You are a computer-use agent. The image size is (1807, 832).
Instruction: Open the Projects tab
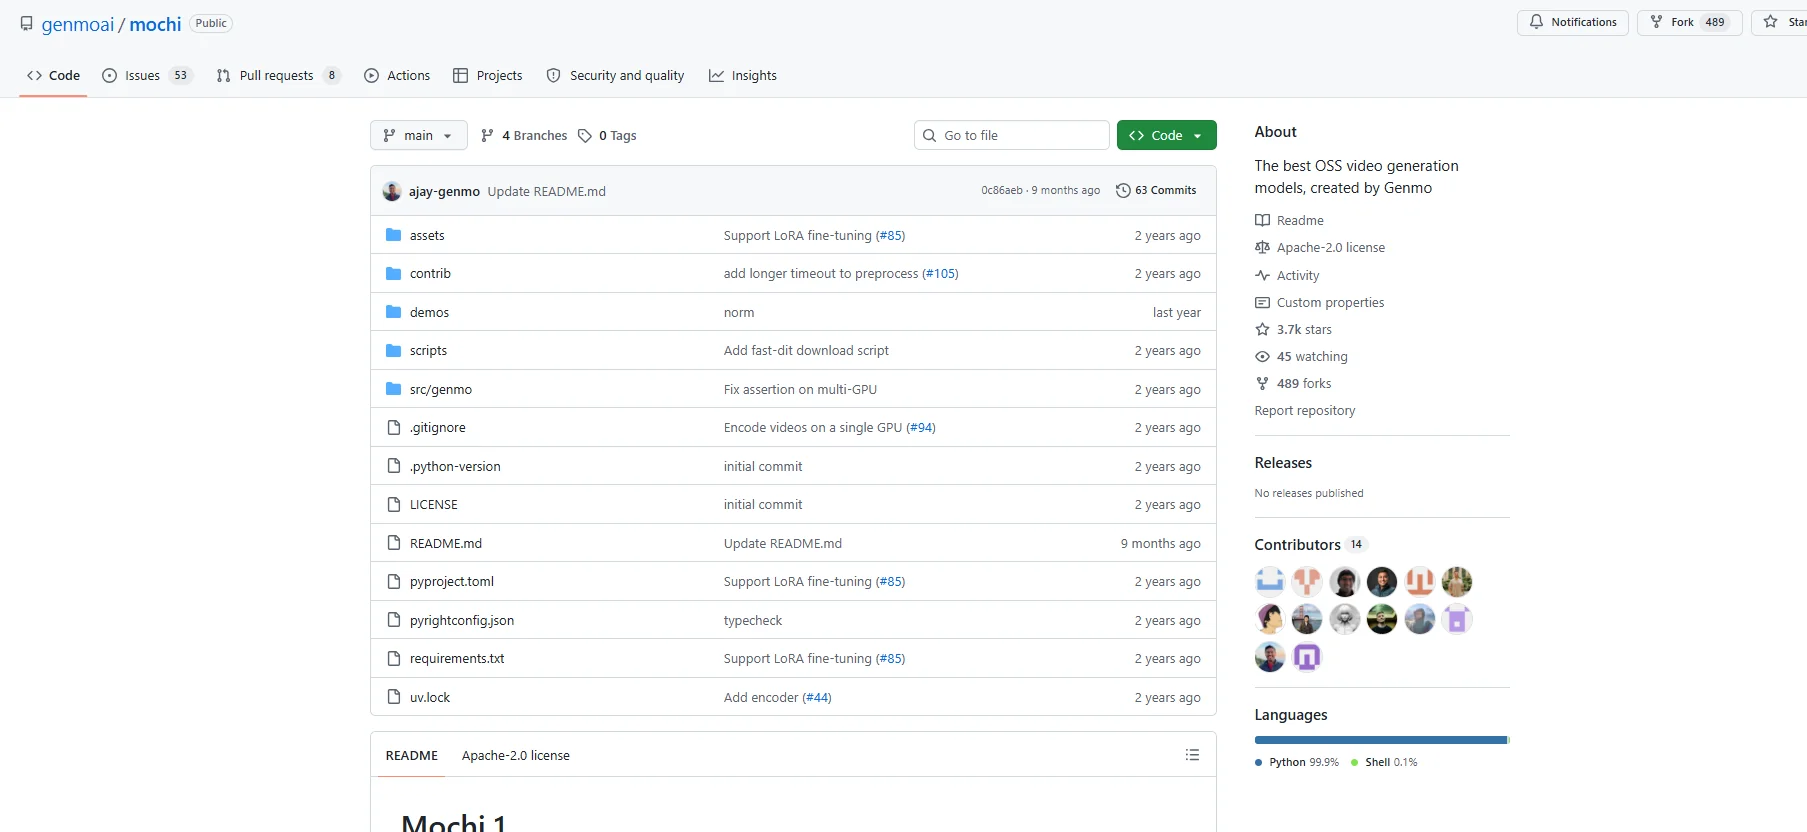pos(488,75)
